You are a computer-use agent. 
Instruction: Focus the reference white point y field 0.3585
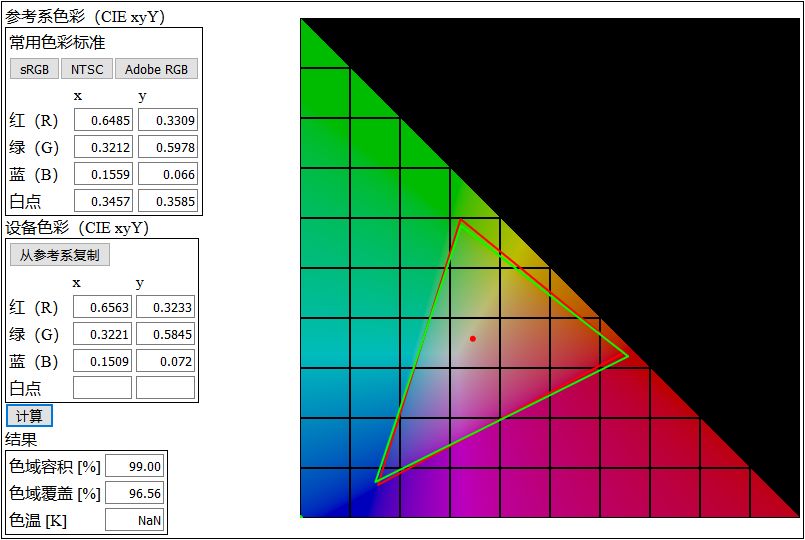coord(168,201)
